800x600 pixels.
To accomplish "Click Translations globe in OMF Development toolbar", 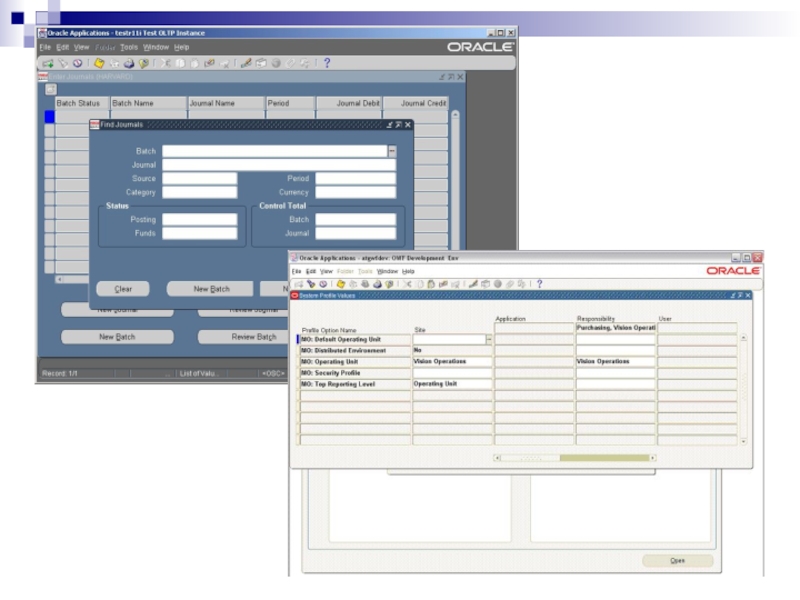I will (x=497, y=284).
